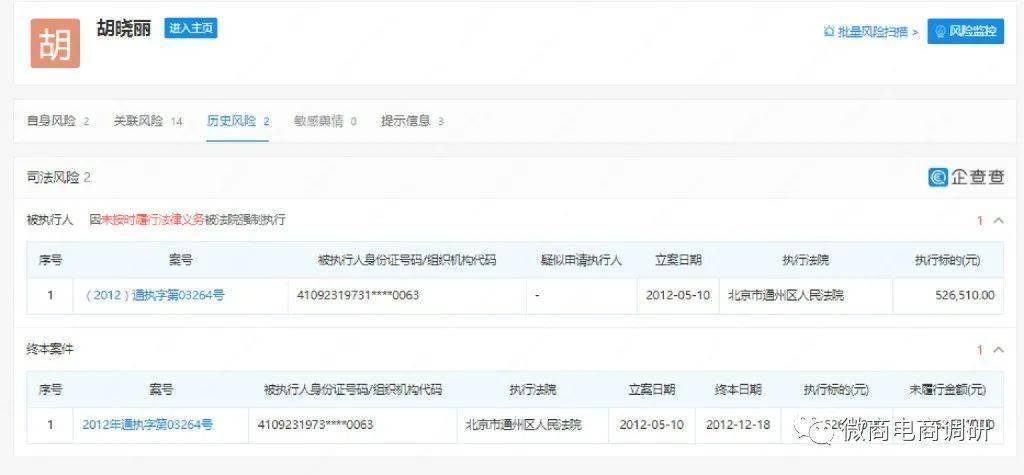Collapse the 被执行人 section chevron

[998, 220]
